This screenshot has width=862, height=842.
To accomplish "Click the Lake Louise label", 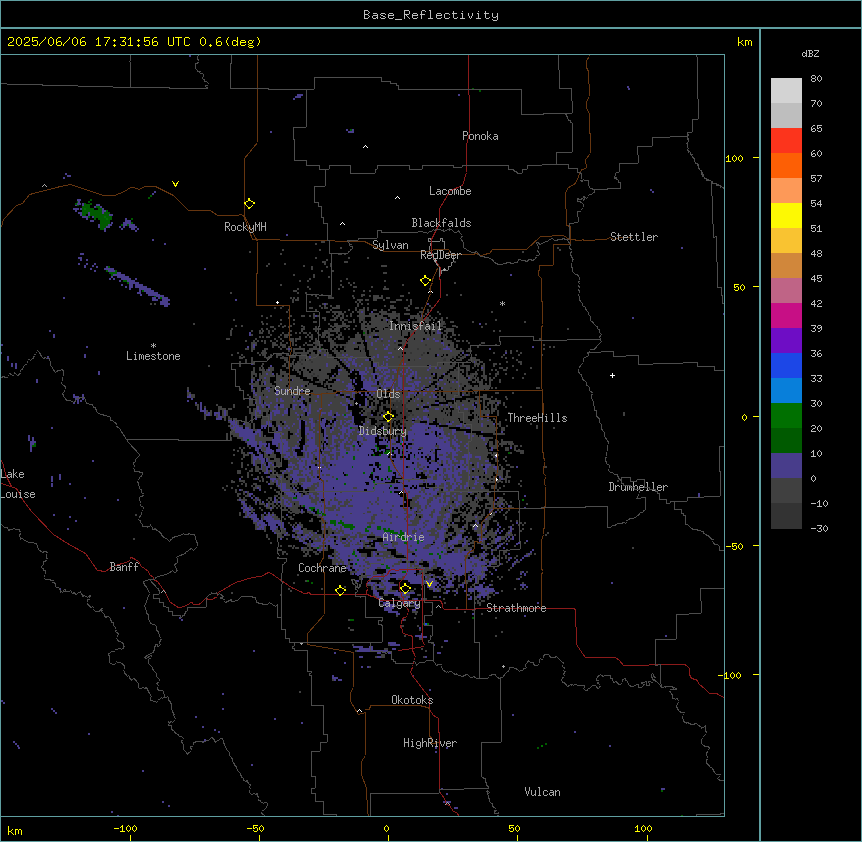I will [x=18, y=484].
